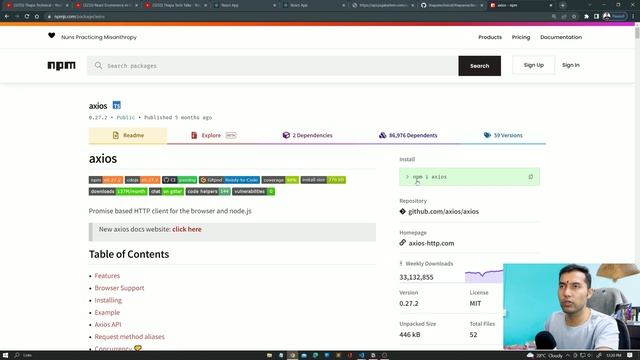Jump to the Installing section link
Viewport: 640px width, 360px height.
click(108, 300)
